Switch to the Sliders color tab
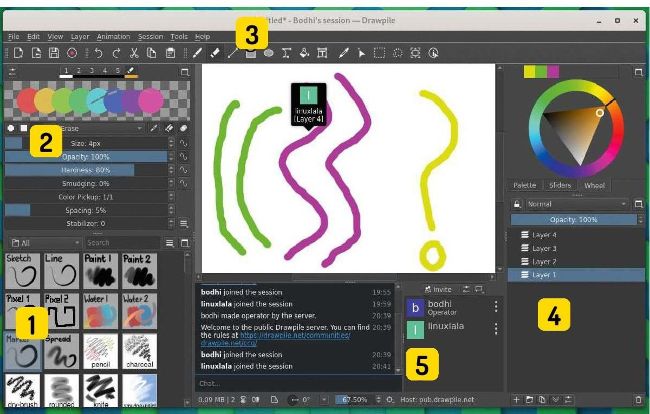The image size is (650, 414). tap(559, 185)
